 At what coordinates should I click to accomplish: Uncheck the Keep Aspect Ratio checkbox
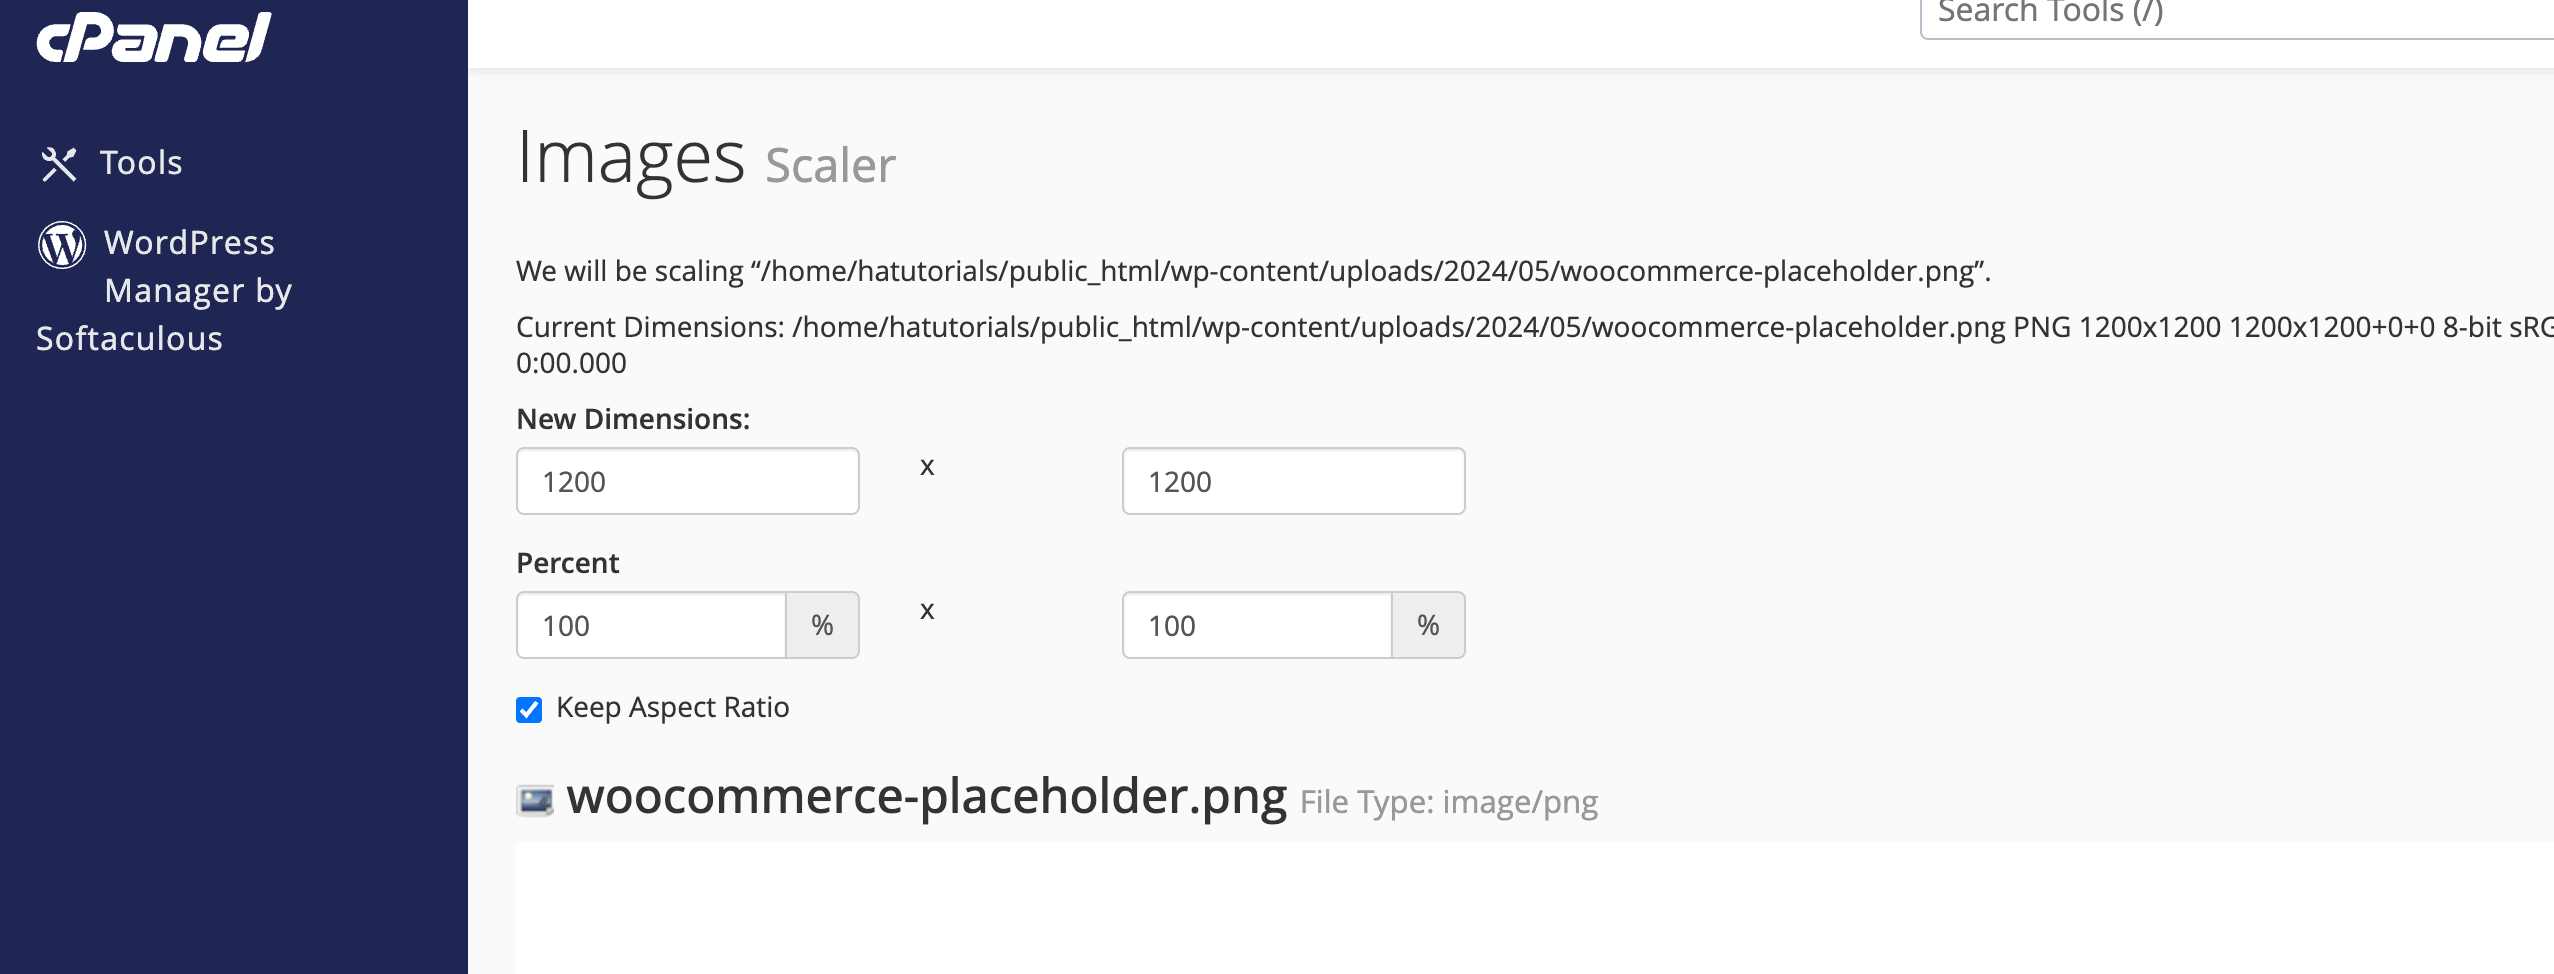[x=529, y=709]
